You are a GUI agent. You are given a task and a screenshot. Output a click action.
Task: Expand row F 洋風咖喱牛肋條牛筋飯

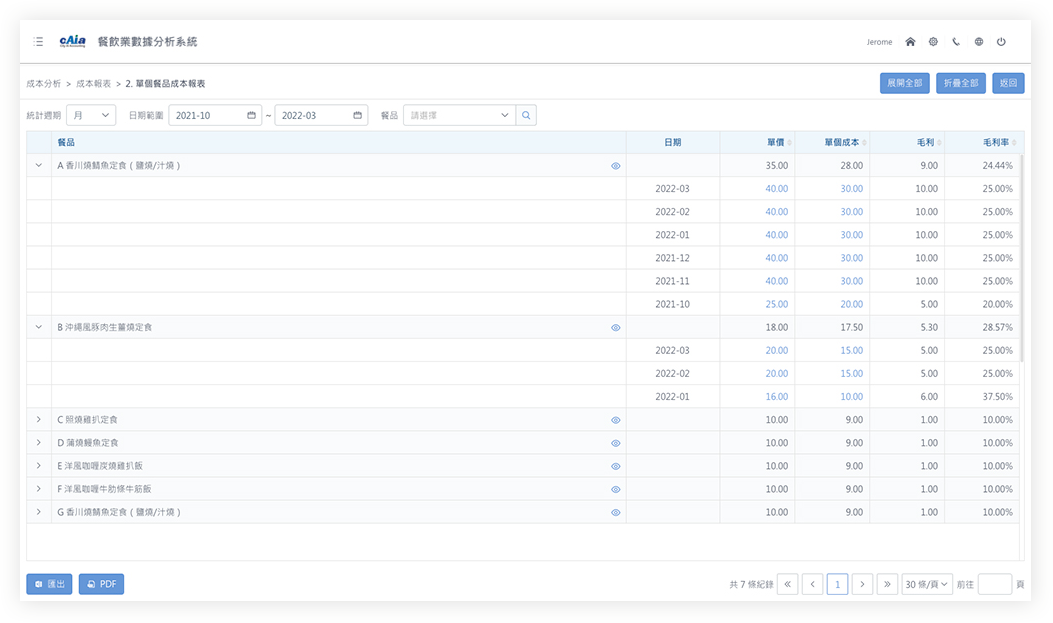[38, 489]
